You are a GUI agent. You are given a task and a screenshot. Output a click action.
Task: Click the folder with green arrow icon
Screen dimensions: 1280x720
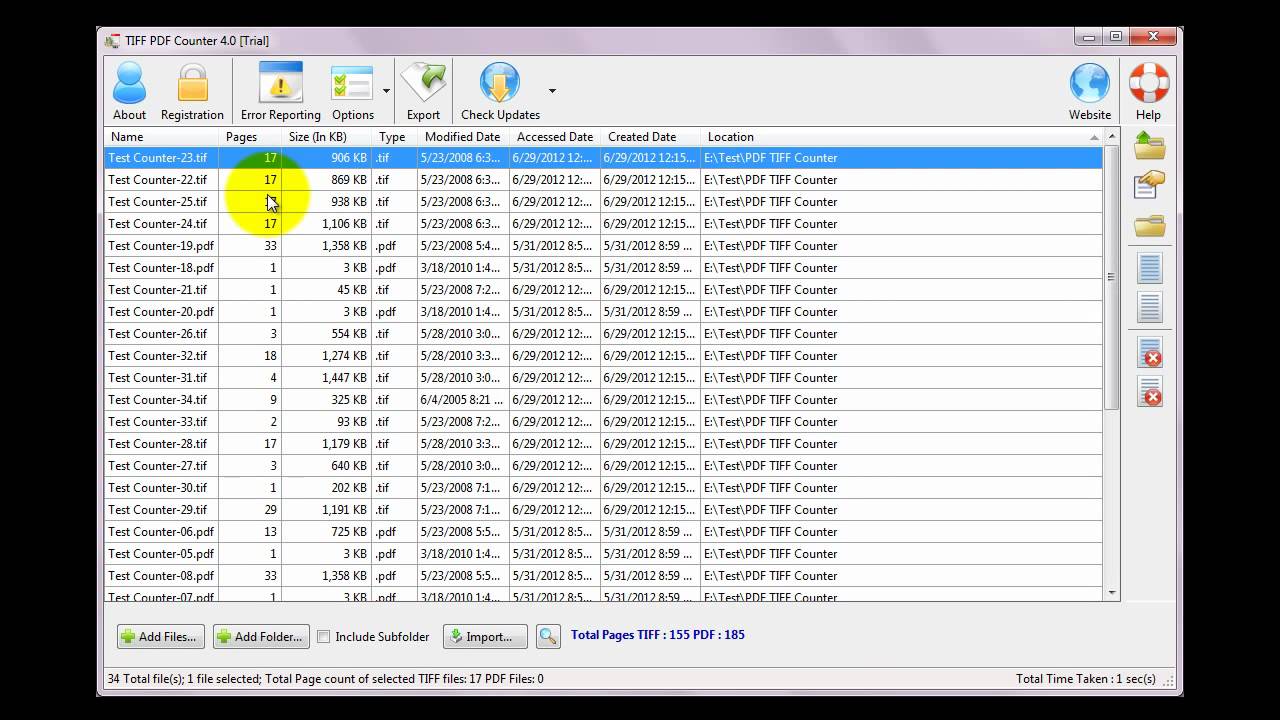1150,147
